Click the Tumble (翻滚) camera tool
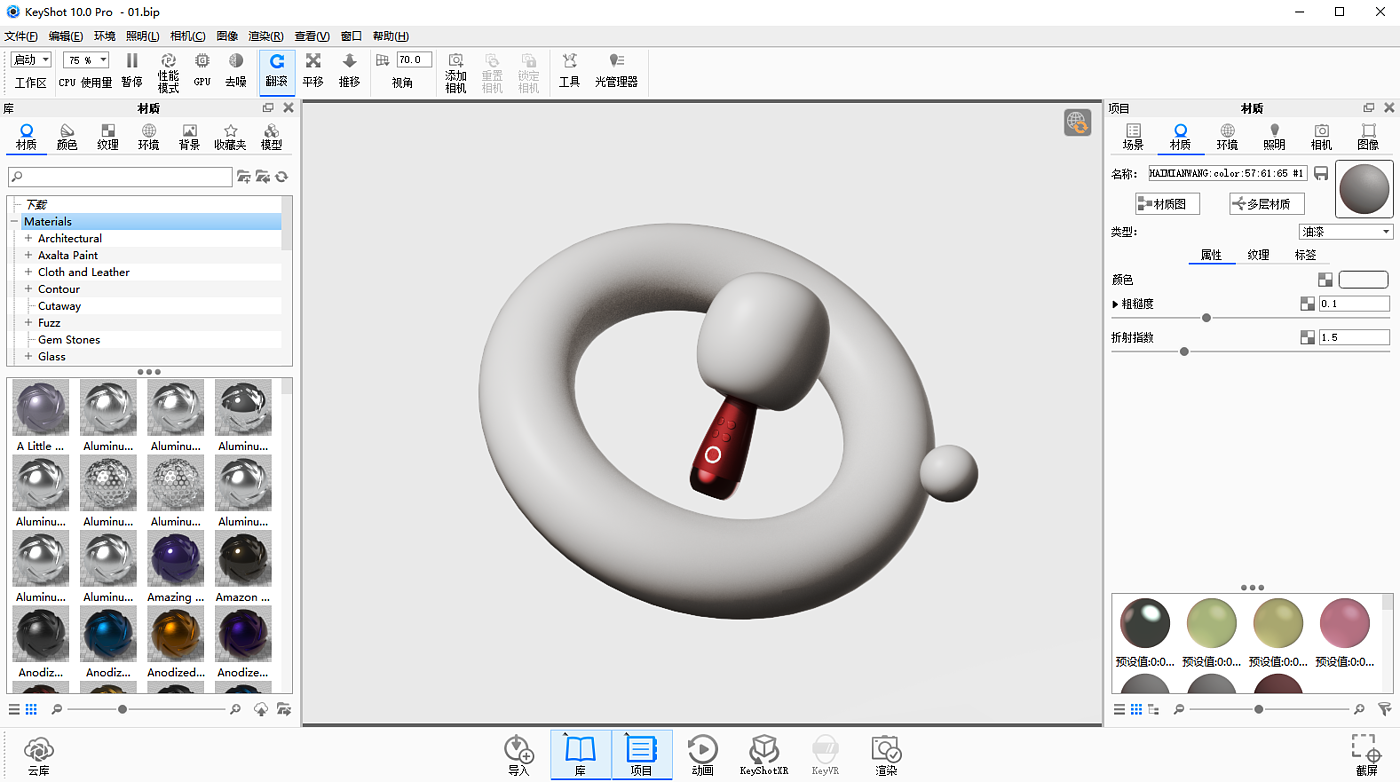The image size is (1400, 782). pos(277,70)
